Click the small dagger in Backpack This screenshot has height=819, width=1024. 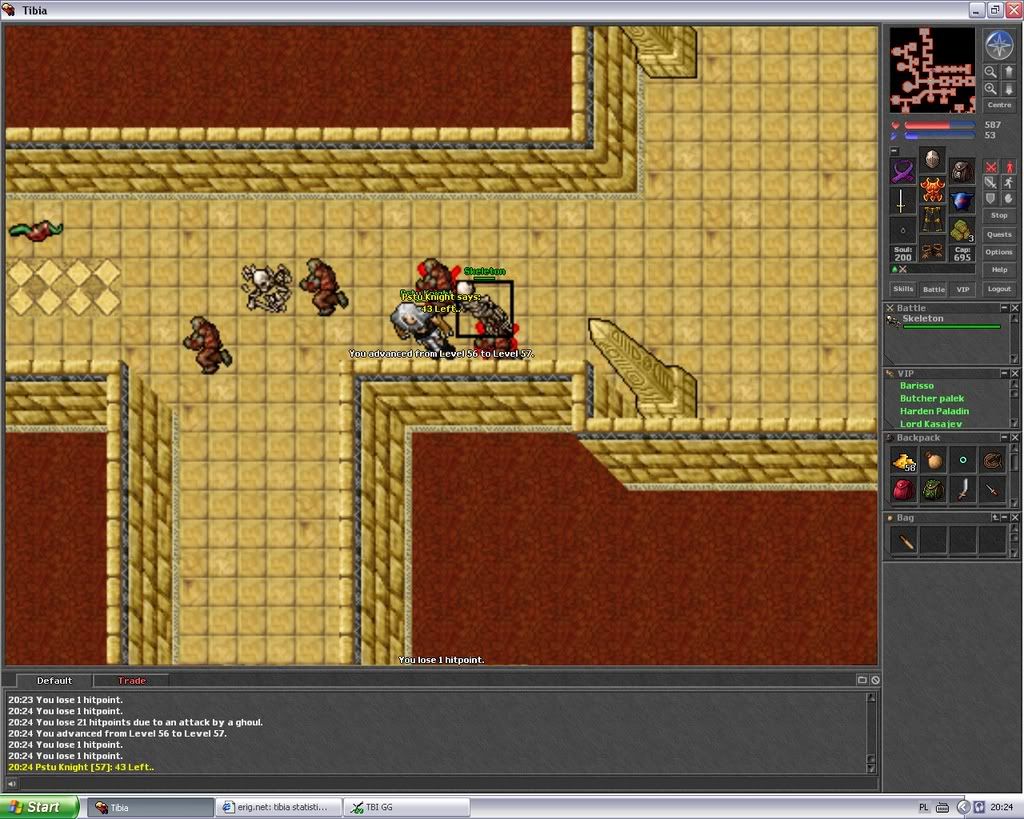pyautogui.click(x=992, y=490)
